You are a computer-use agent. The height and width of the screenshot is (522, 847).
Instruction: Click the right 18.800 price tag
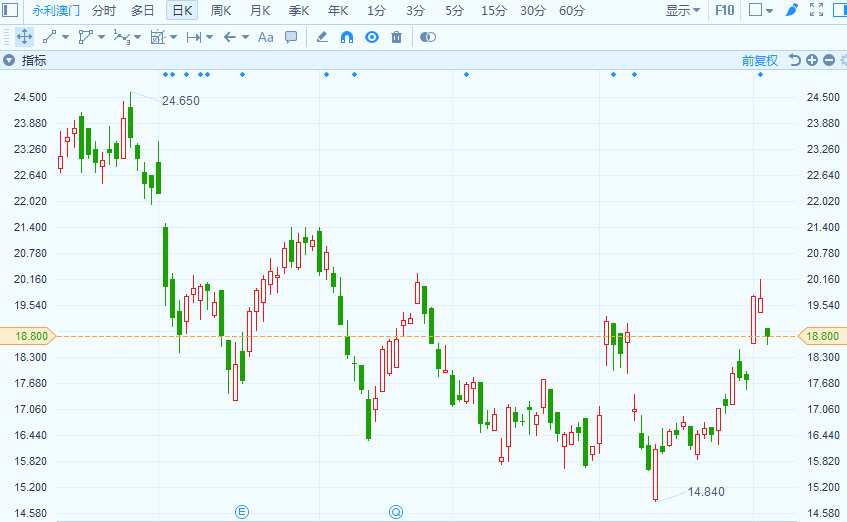[822, 336]
